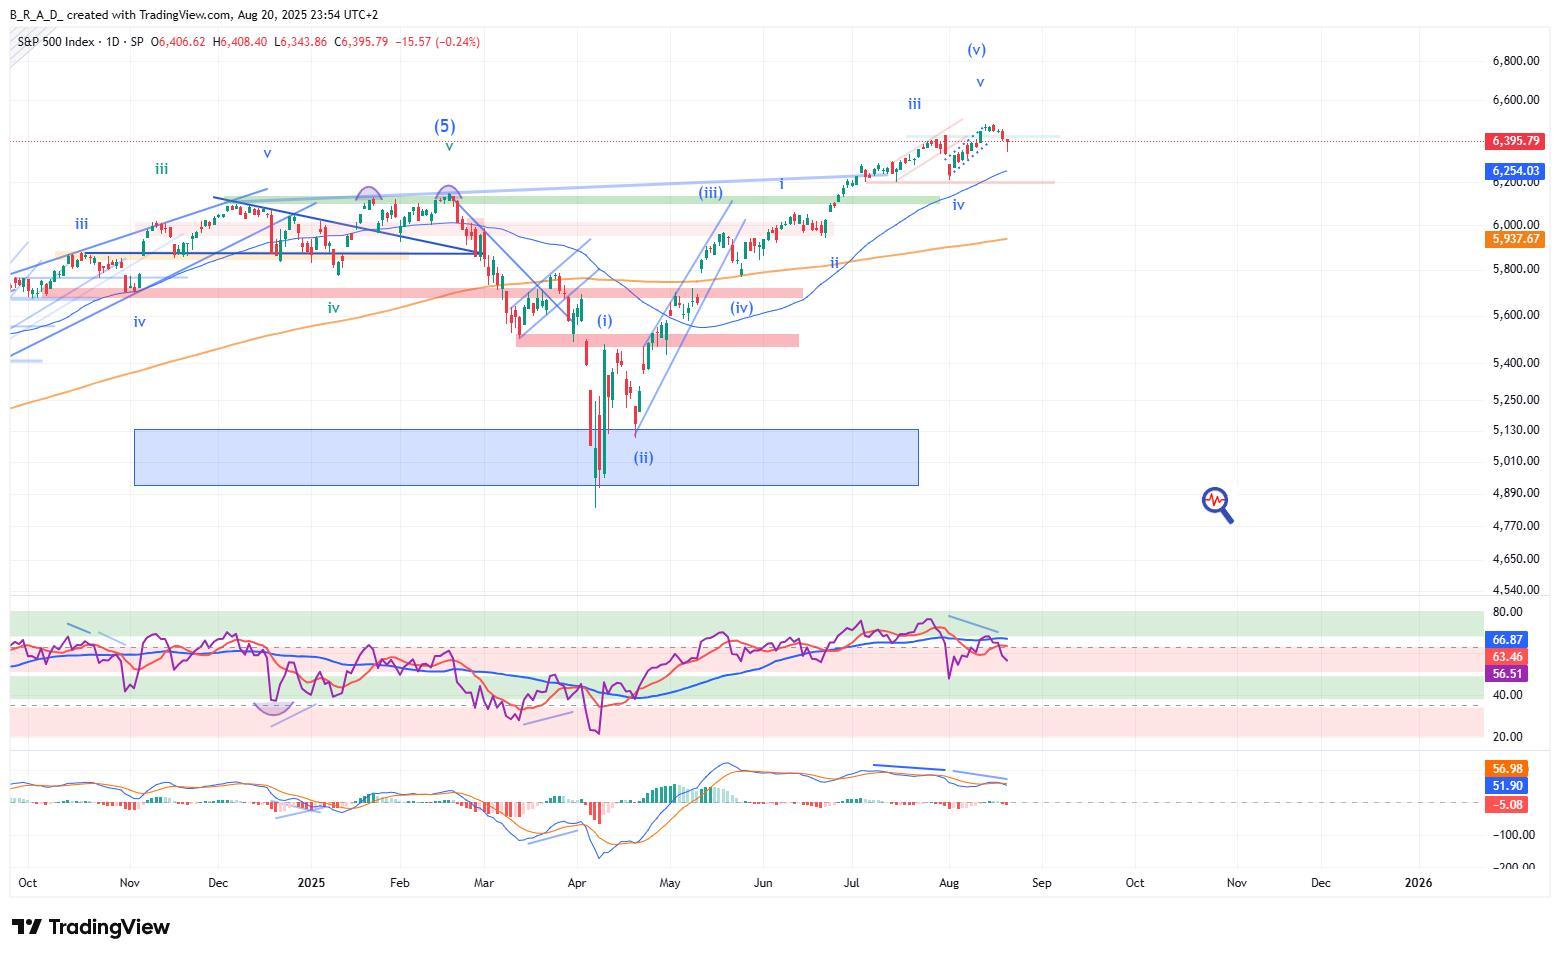The image size is (1560, 957).
Task: Click the RSI purple value label 56.51
Action: point(1507,675)
